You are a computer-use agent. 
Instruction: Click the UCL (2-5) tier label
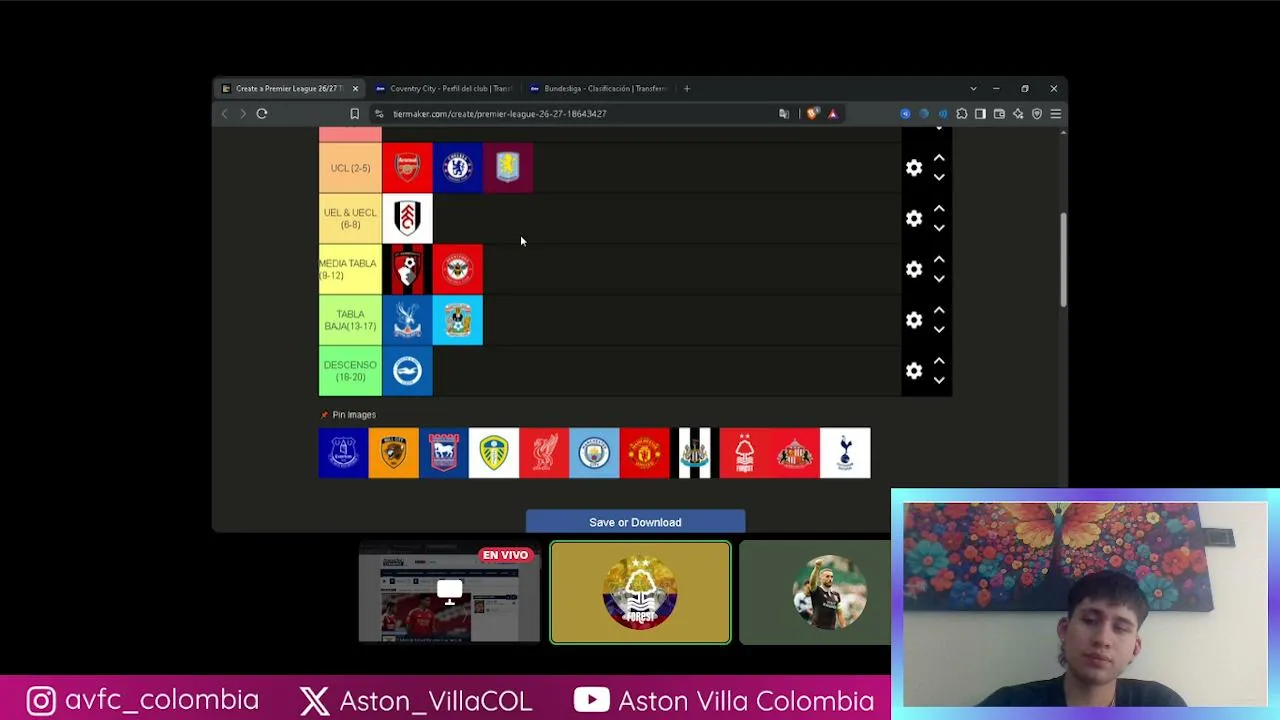(x=350, y=168)
